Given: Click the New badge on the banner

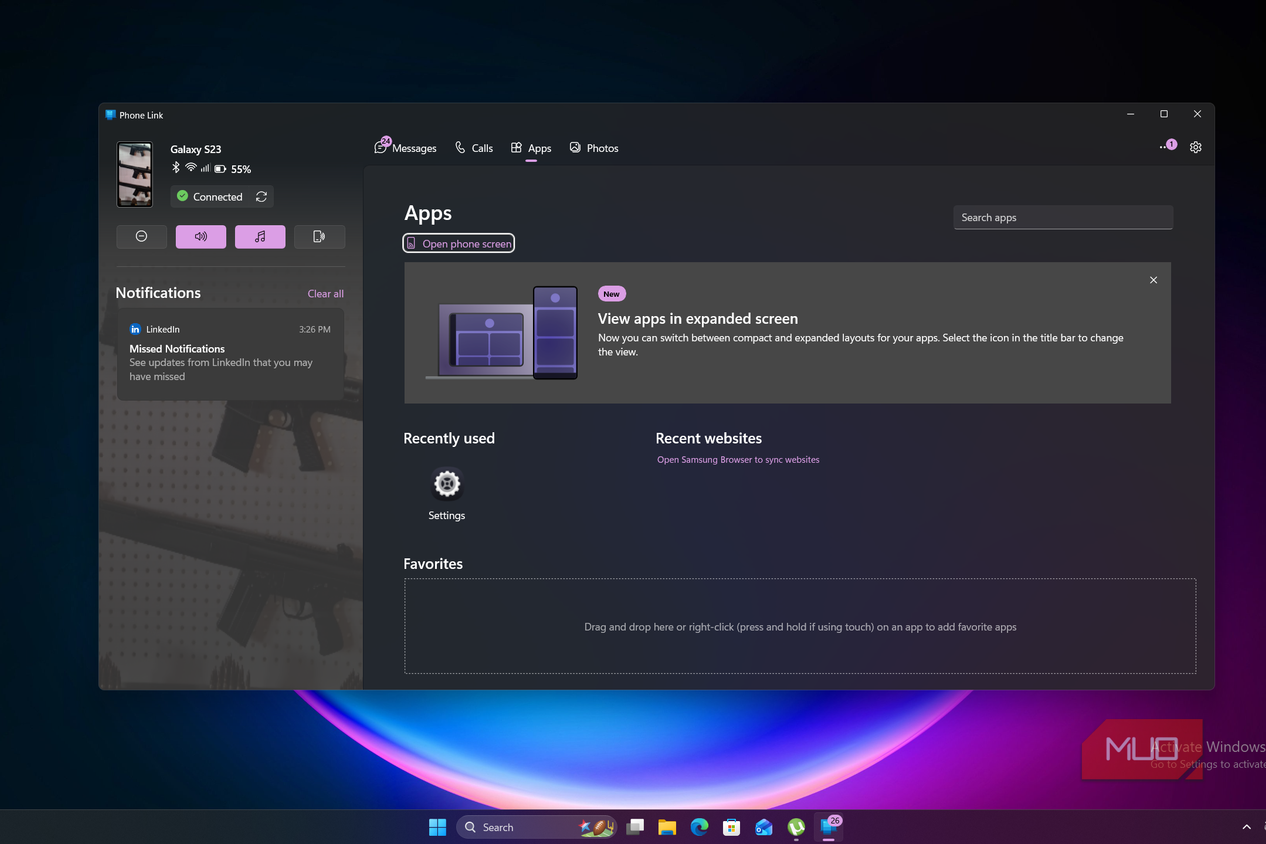Looking at the screenshot, I should [612, 294].
